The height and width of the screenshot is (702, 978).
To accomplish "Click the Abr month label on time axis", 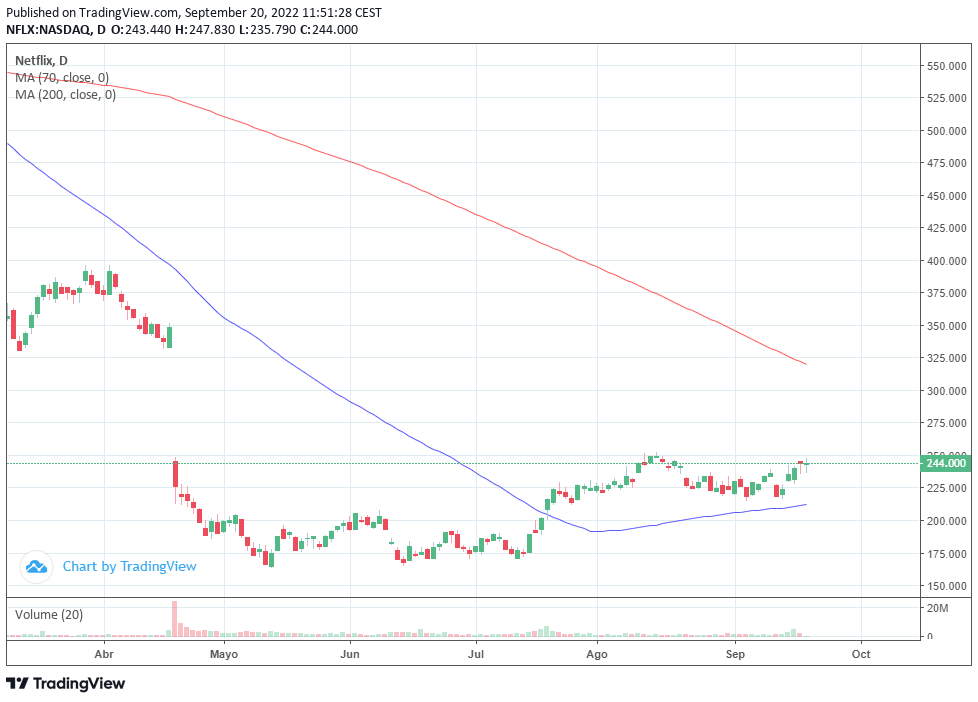I will [104, 654].
